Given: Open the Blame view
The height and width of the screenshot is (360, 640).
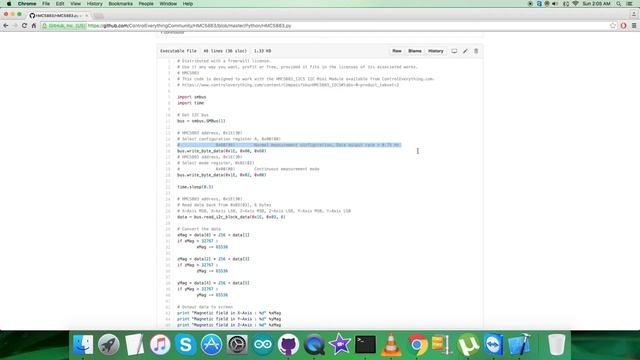Looking at the screenshot, I should (415, 51).
